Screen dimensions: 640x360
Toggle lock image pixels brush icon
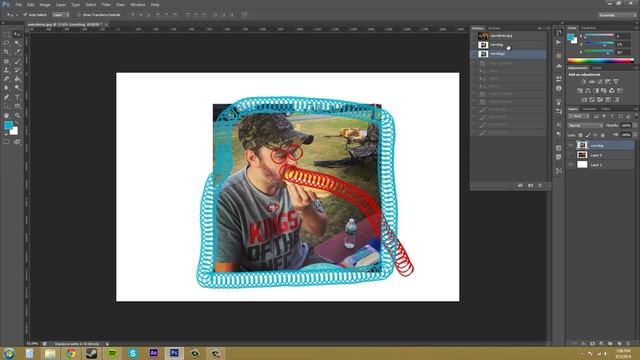coord(588,135)
